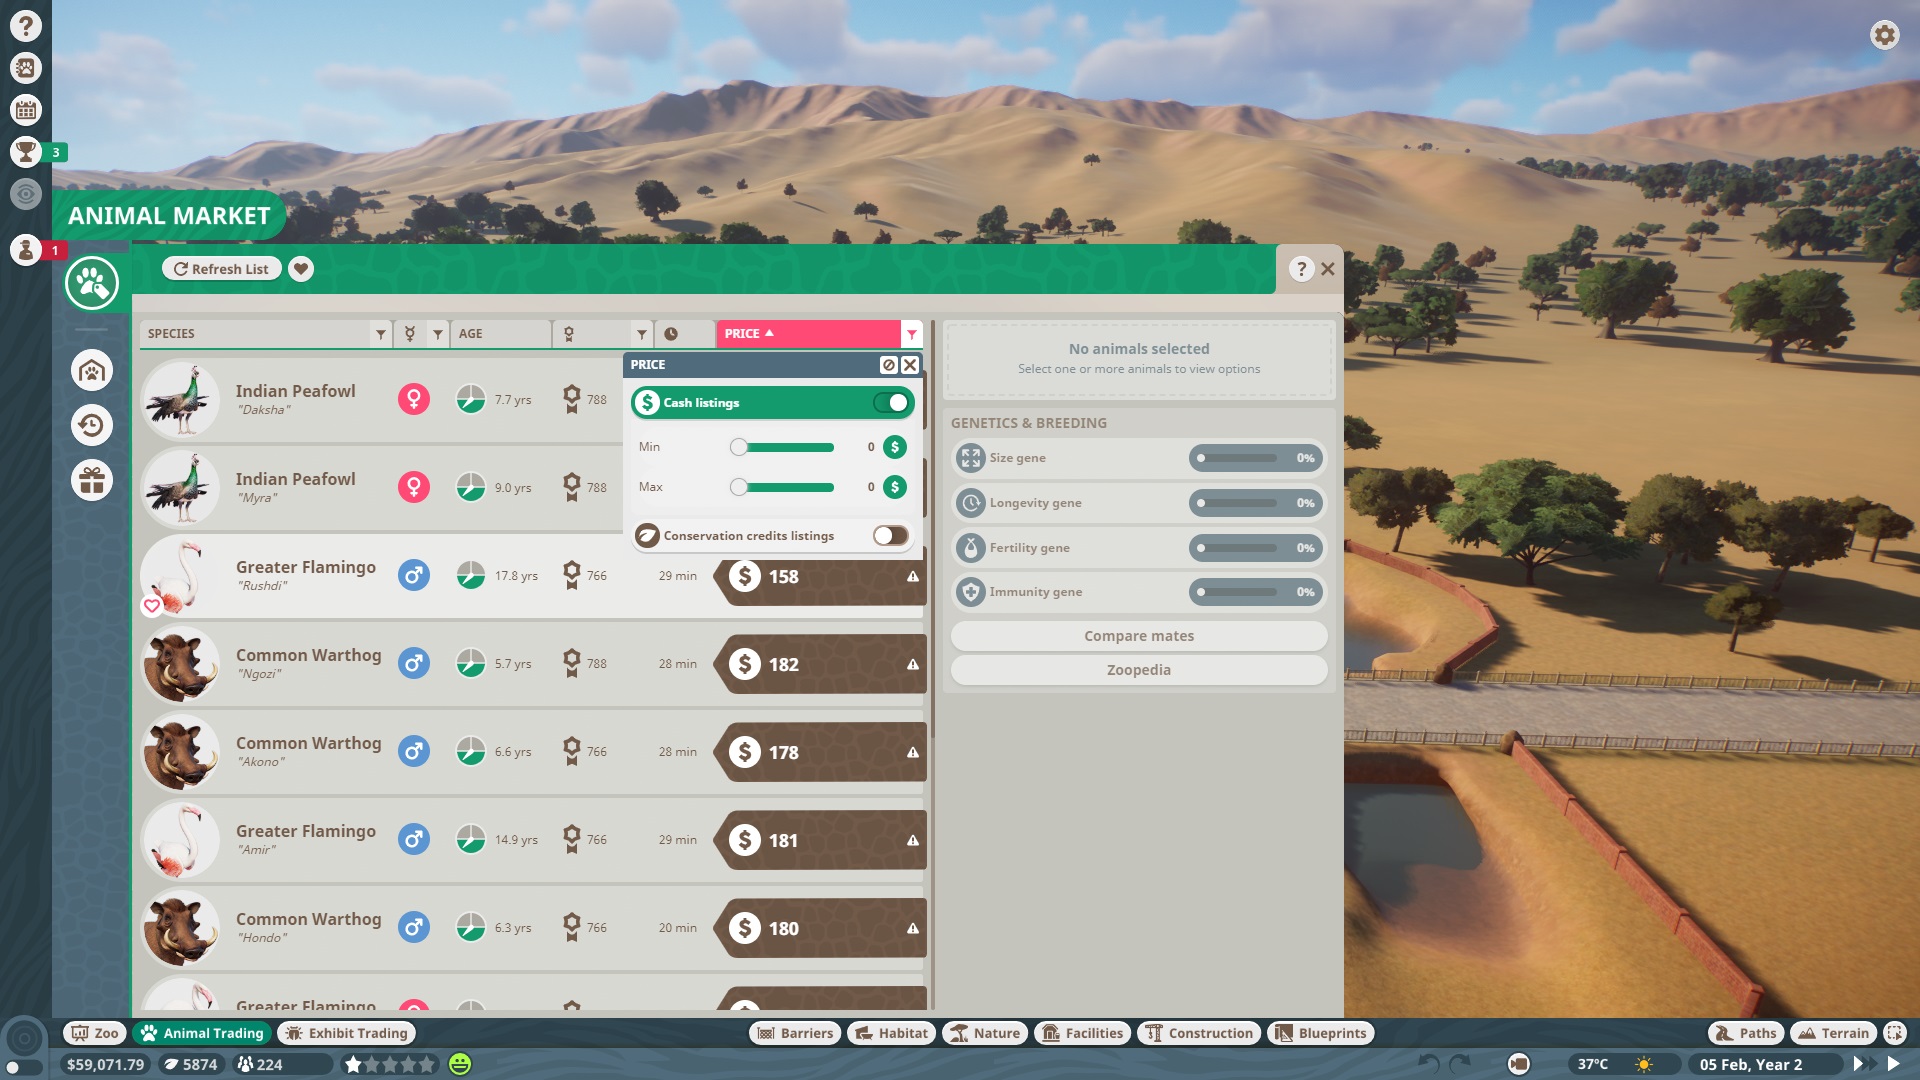Toggle the eye view mode icon

click(x=26, y=194)
